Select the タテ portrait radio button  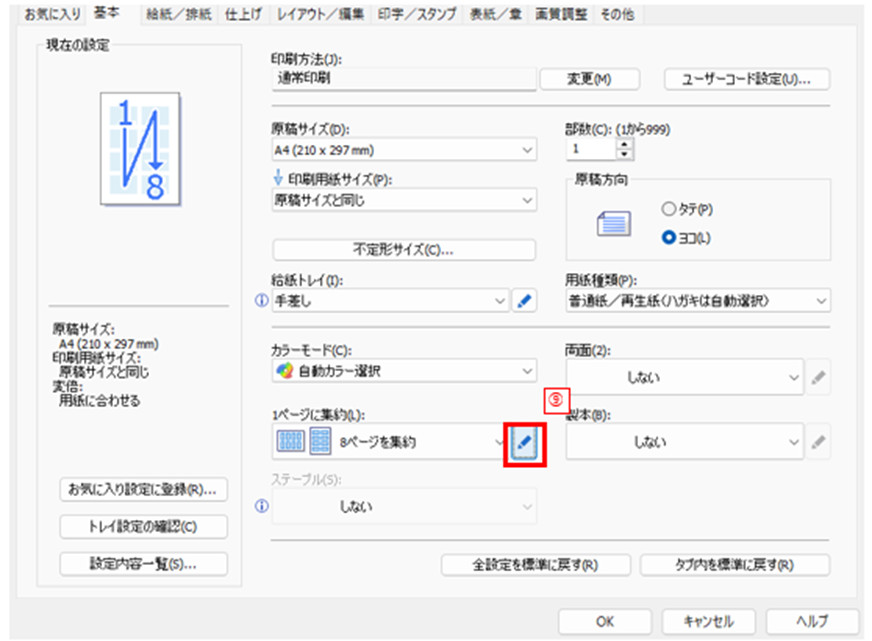coord(669,209)
